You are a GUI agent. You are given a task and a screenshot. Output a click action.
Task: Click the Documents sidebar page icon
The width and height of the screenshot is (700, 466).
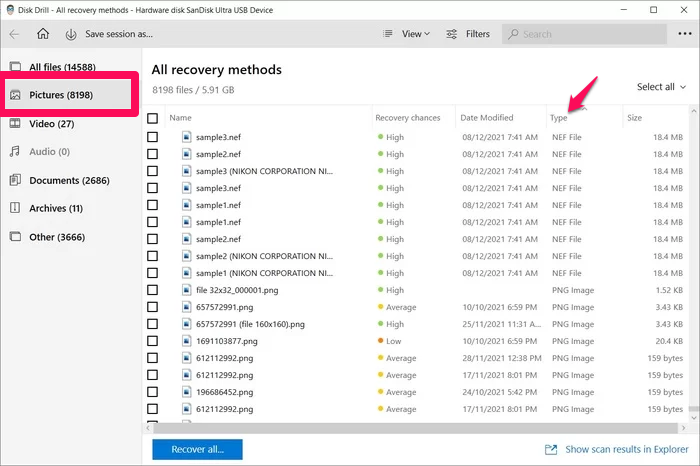click(x=15, y=180)
